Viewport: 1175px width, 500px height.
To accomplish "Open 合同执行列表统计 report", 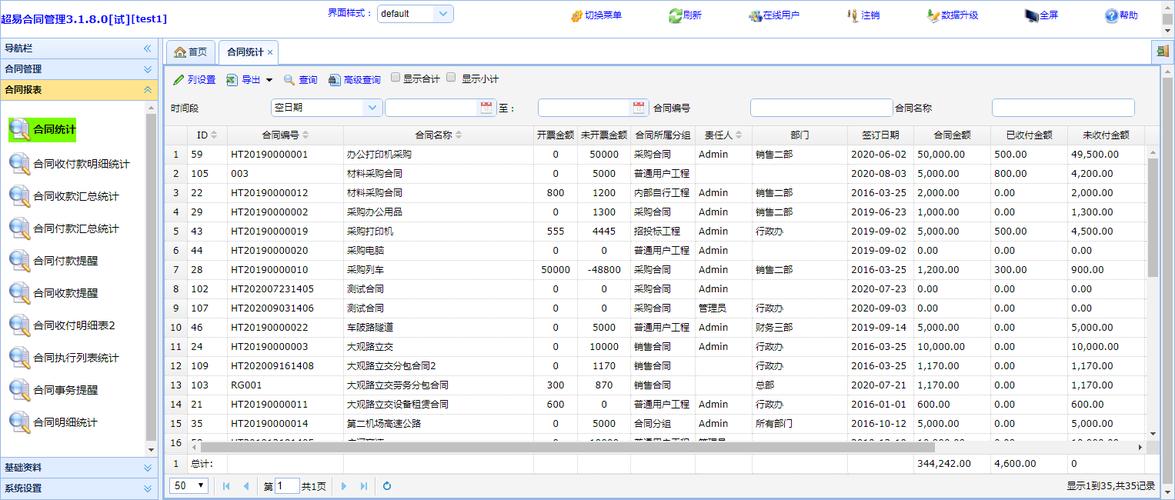I will [64, 358].
